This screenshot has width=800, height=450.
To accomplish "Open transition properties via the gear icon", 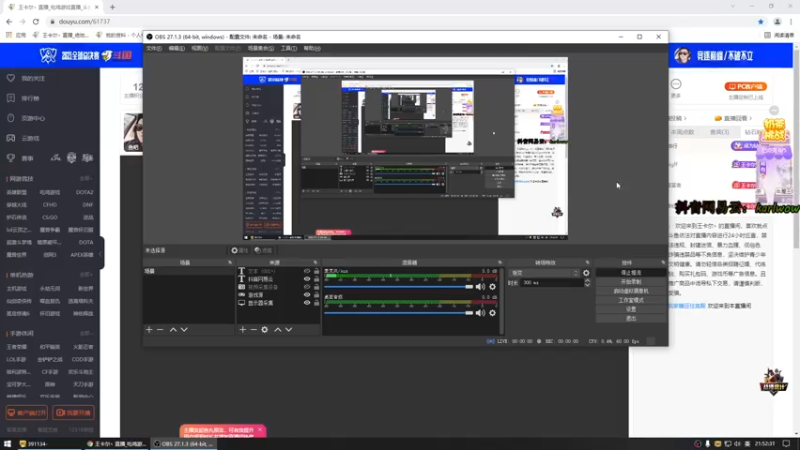I will tap(586, 273).
